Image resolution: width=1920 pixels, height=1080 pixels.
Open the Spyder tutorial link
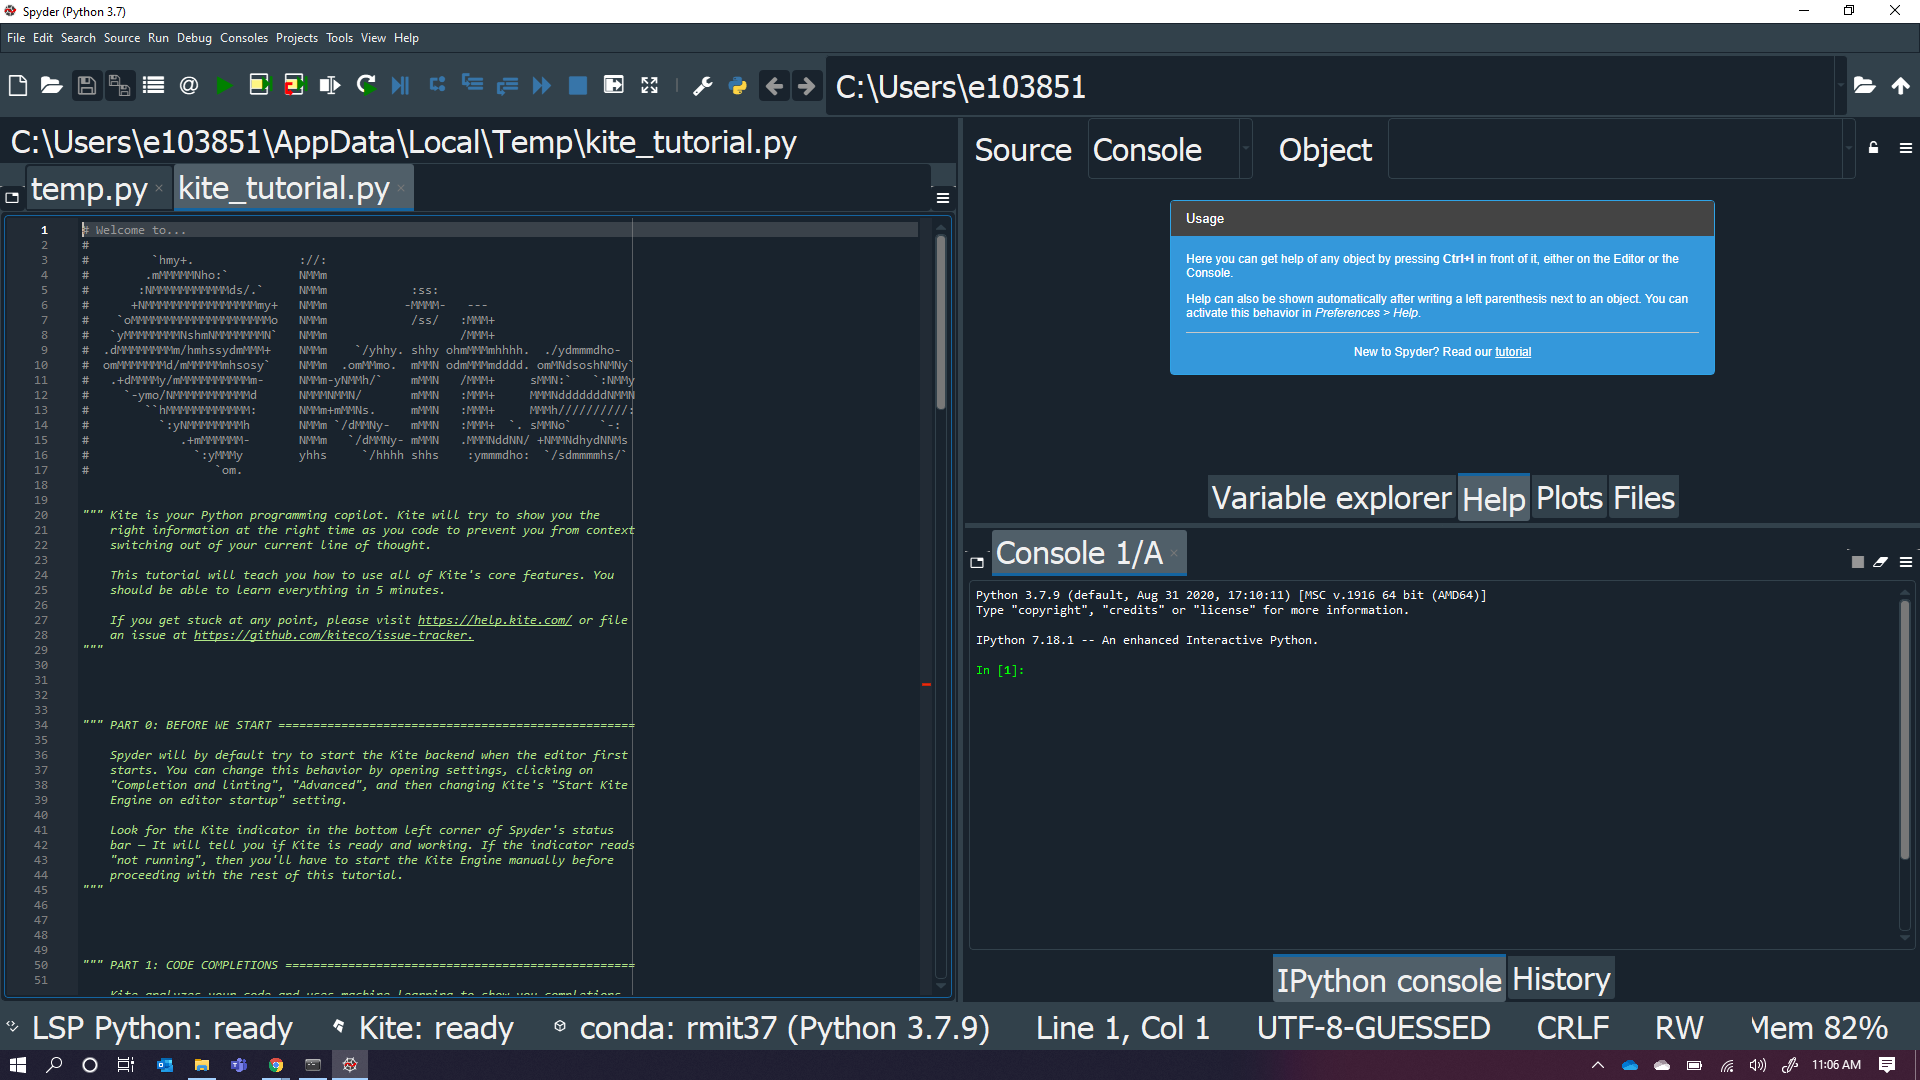(x=1513, y=352)
